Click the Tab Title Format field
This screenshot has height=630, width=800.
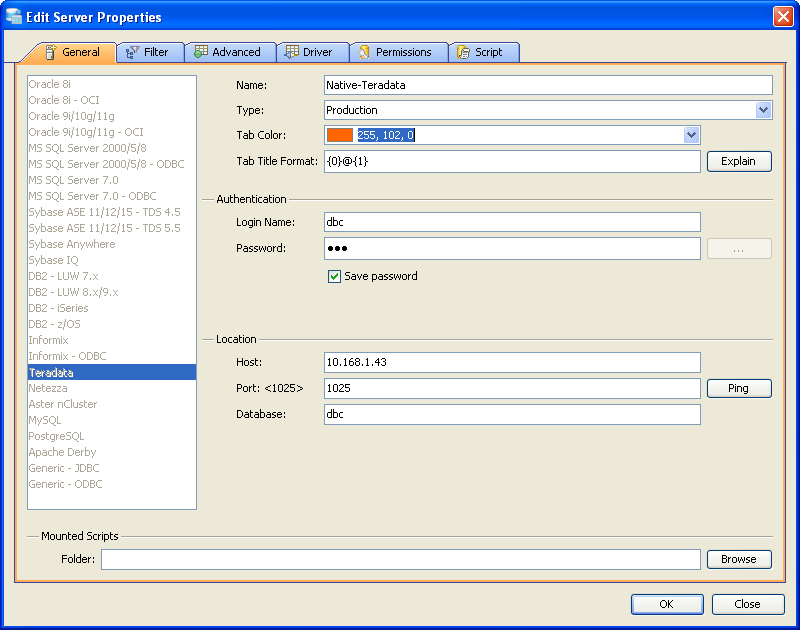(512, 161)
